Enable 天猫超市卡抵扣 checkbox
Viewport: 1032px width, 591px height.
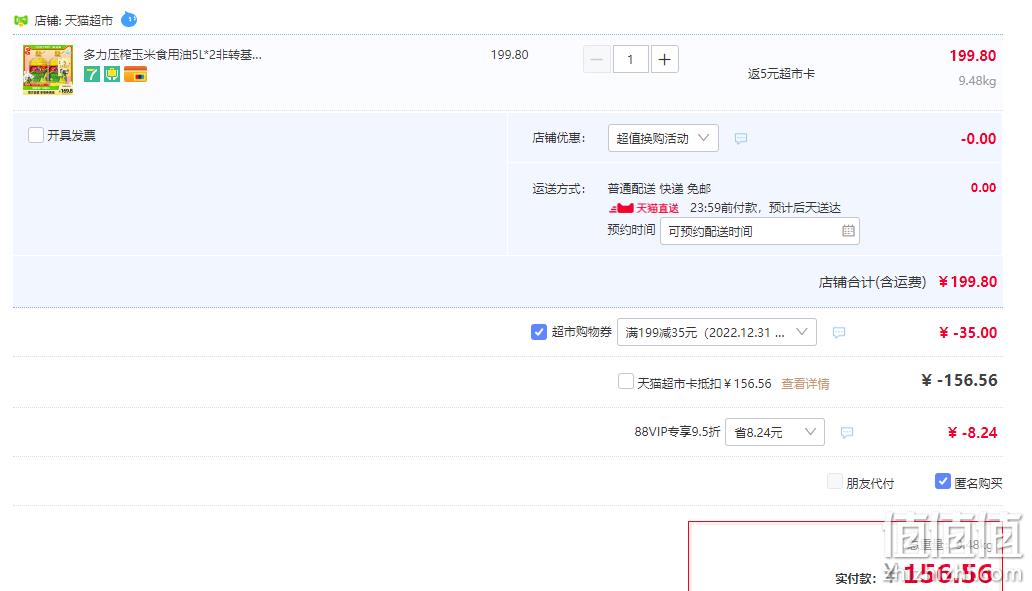[626, 382]
